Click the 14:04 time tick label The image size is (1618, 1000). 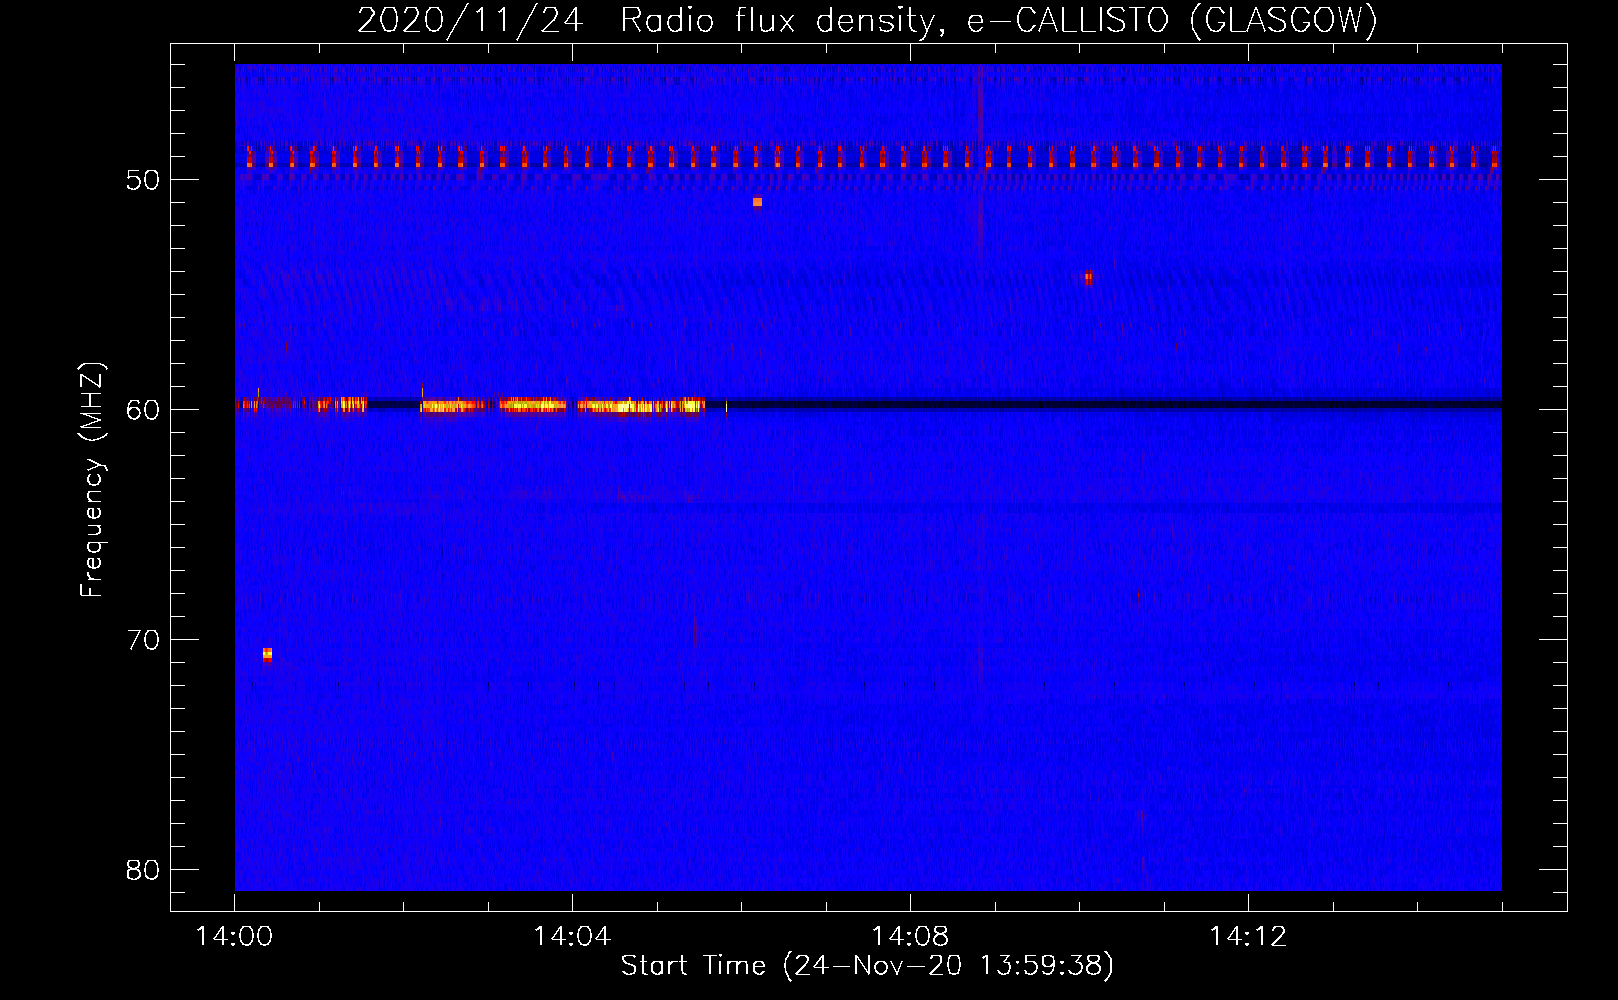point(572,937)
